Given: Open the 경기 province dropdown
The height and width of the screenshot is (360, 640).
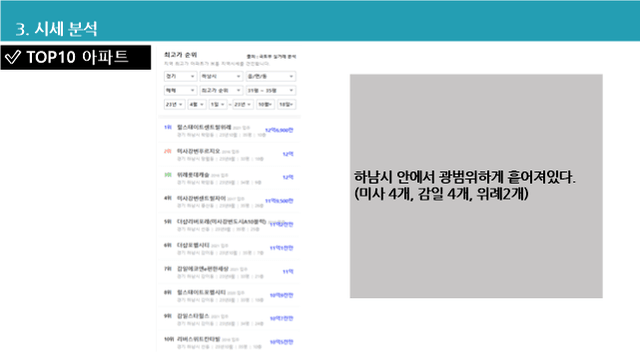Looking at the screenshot, I should pos(180,76).
